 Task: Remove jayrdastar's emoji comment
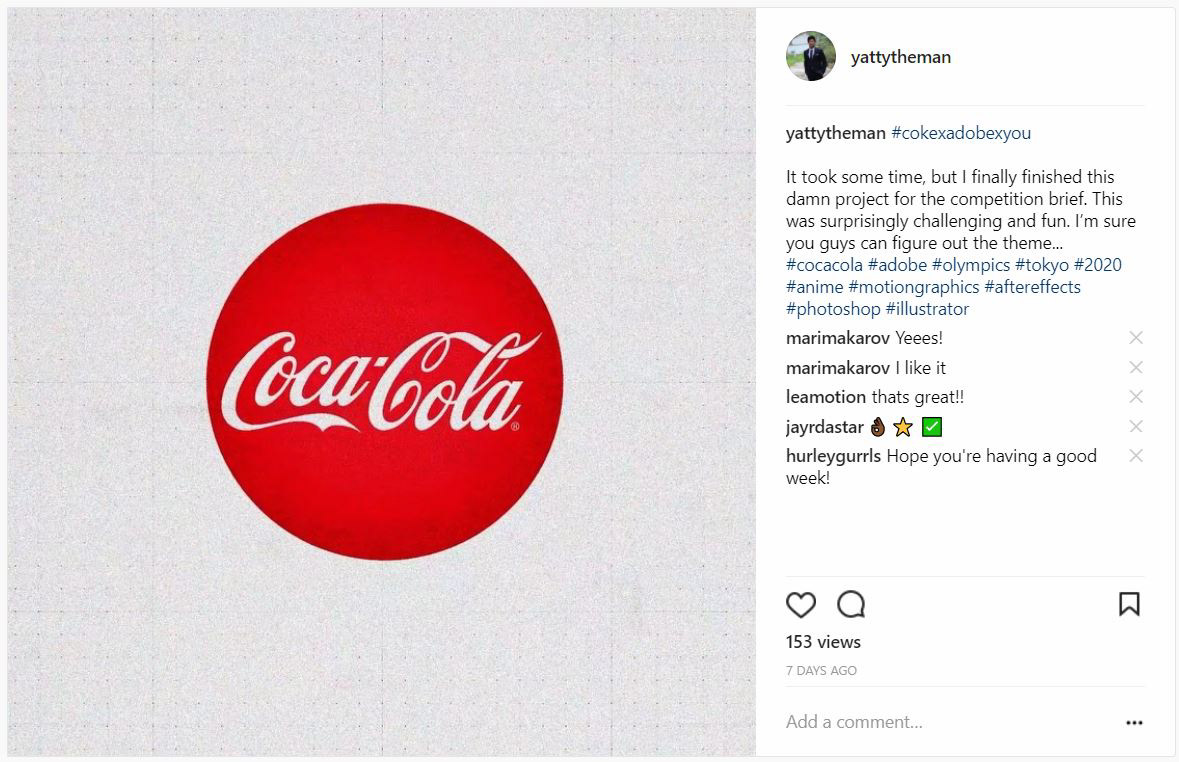1135,427
